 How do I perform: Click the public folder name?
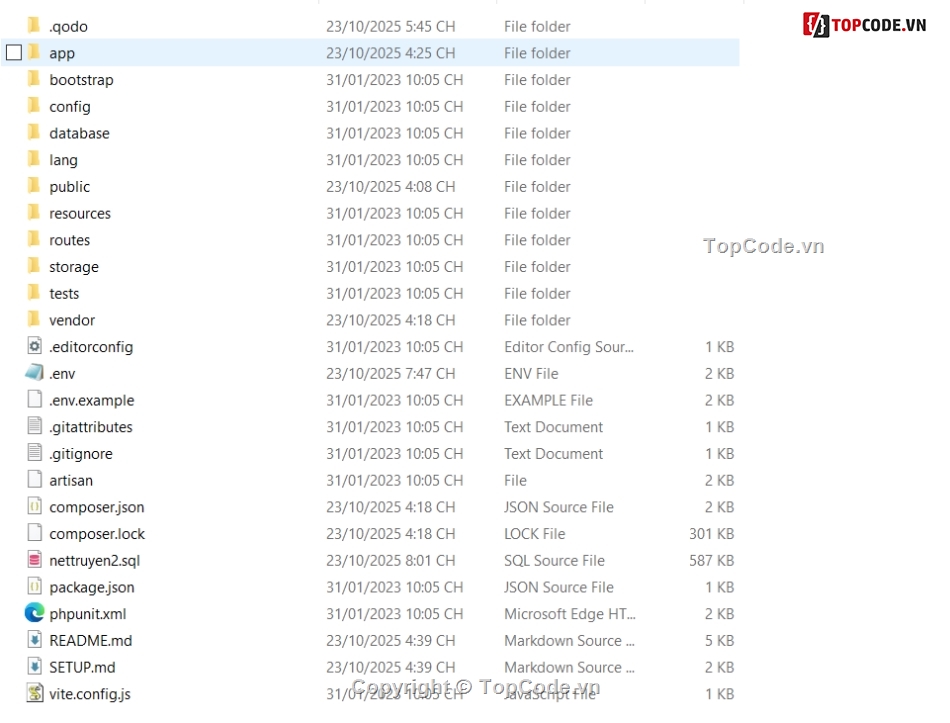[x=69, y=187]
